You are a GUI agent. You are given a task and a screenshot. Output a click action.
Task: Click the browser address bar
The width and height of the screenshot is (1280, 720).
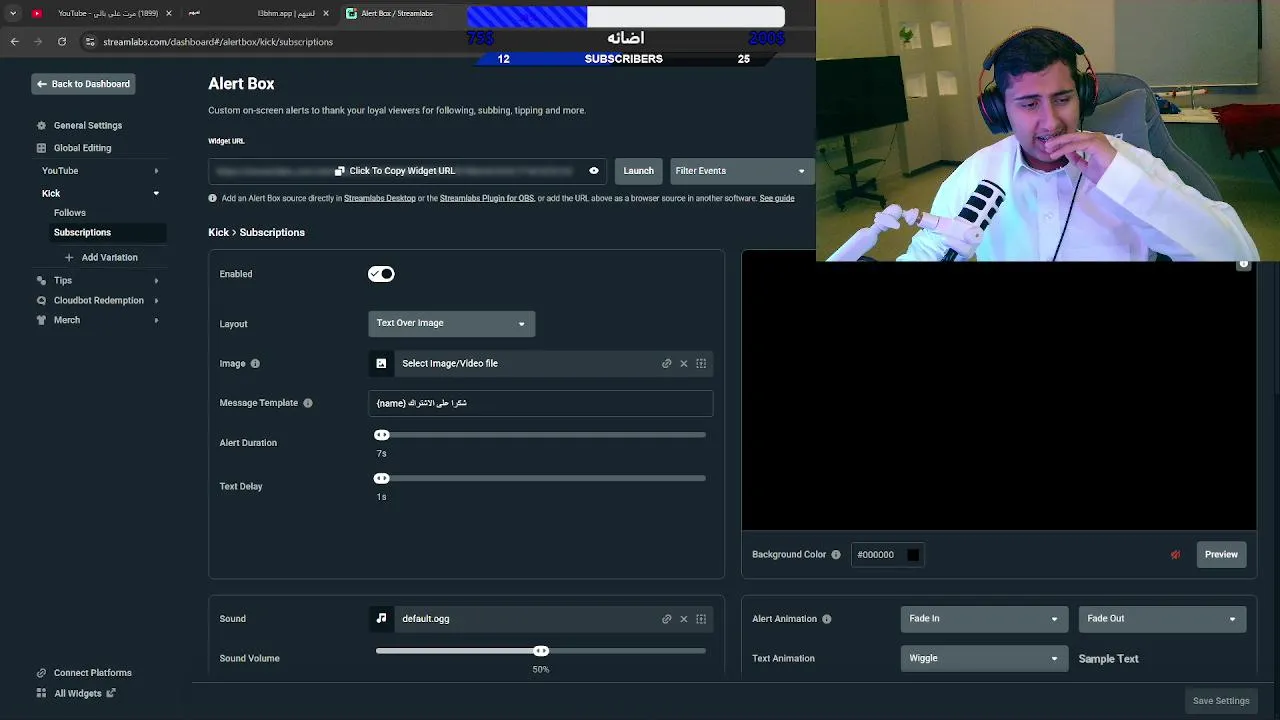tap(270, 42)
